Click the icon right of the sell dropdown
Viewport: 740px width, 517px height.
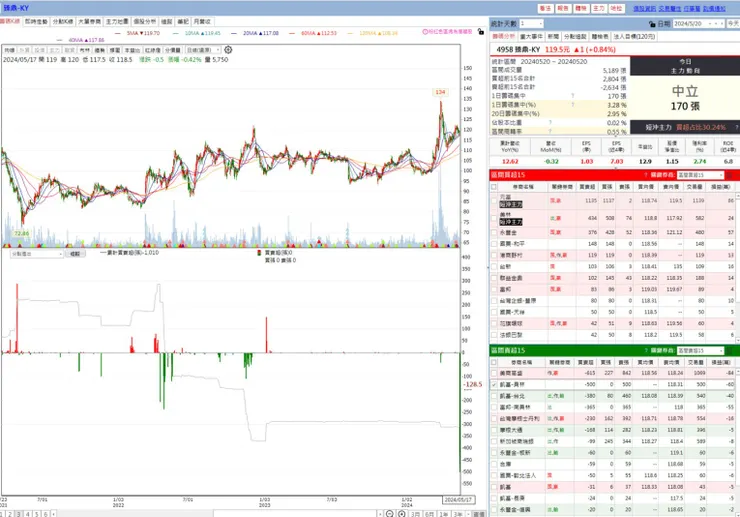730,350
